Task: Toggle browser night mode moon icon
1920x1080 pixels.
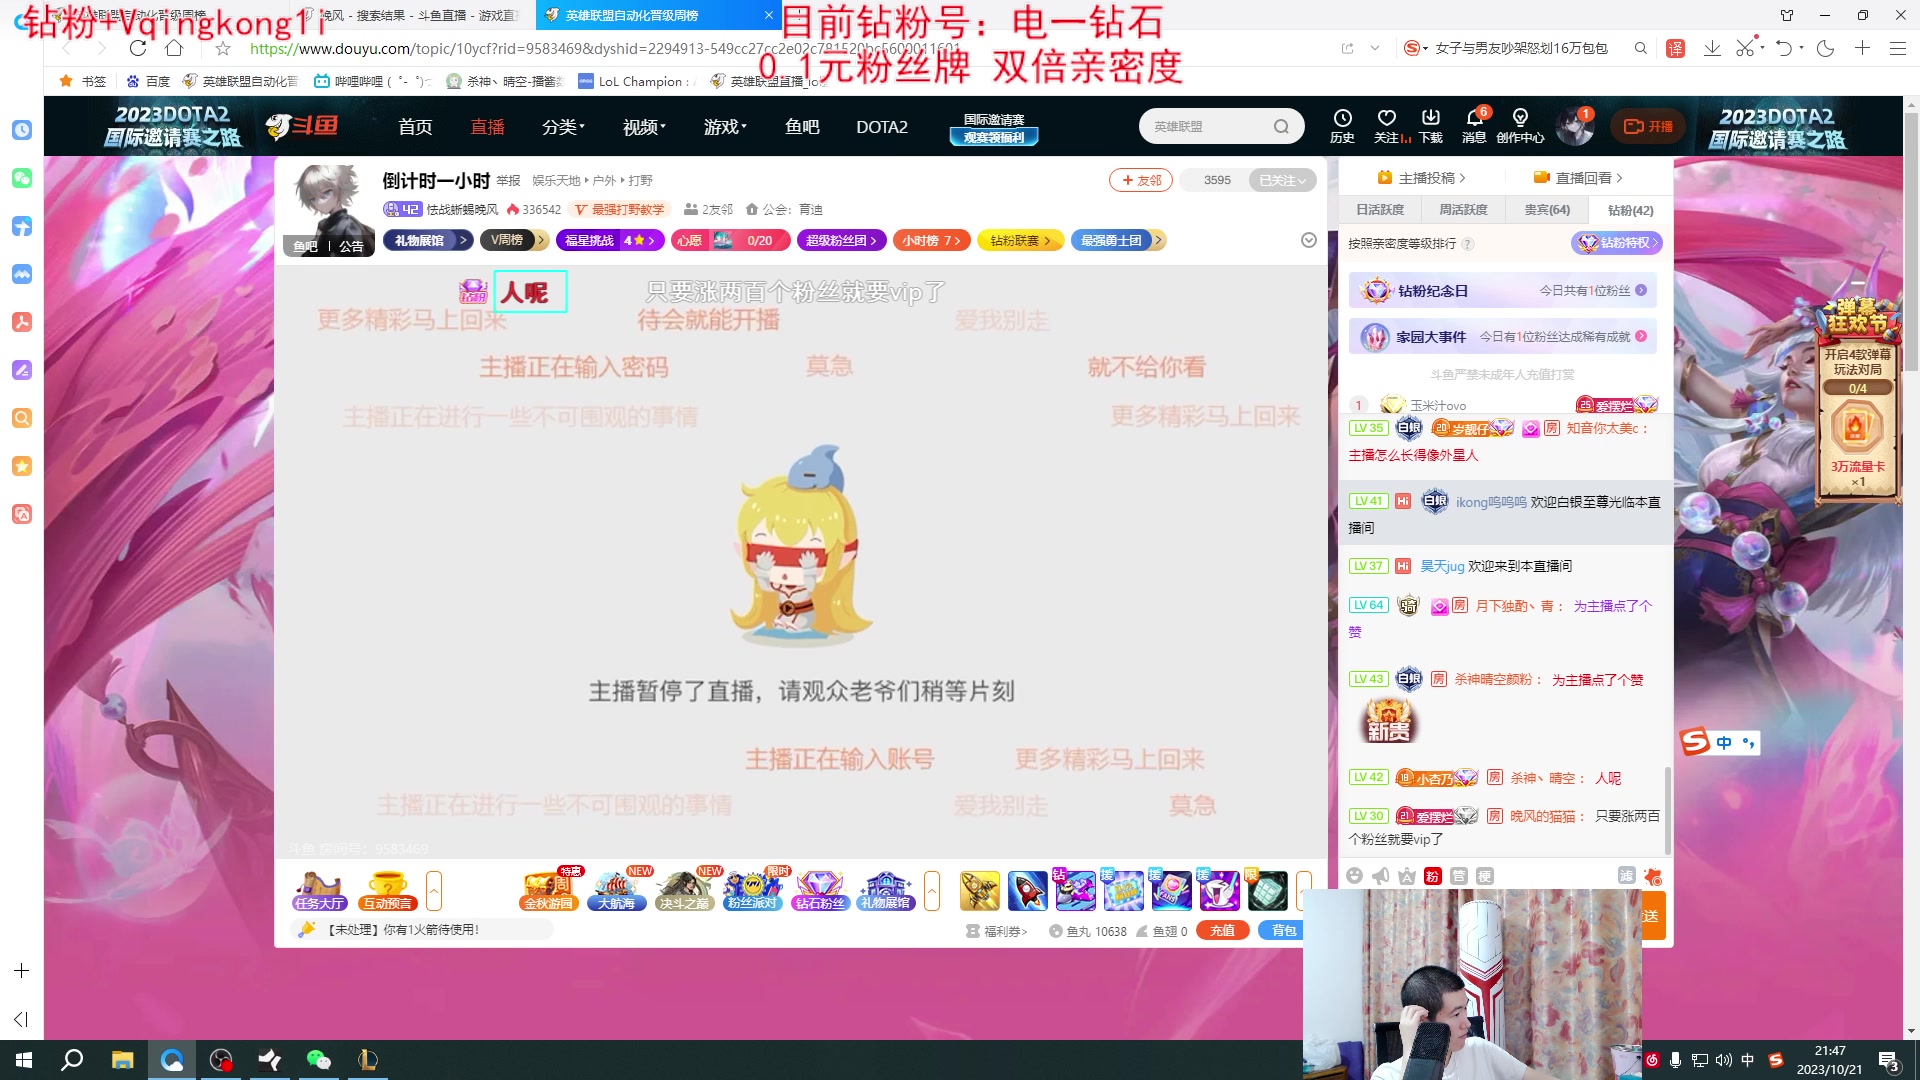Action: [1825, 48]
